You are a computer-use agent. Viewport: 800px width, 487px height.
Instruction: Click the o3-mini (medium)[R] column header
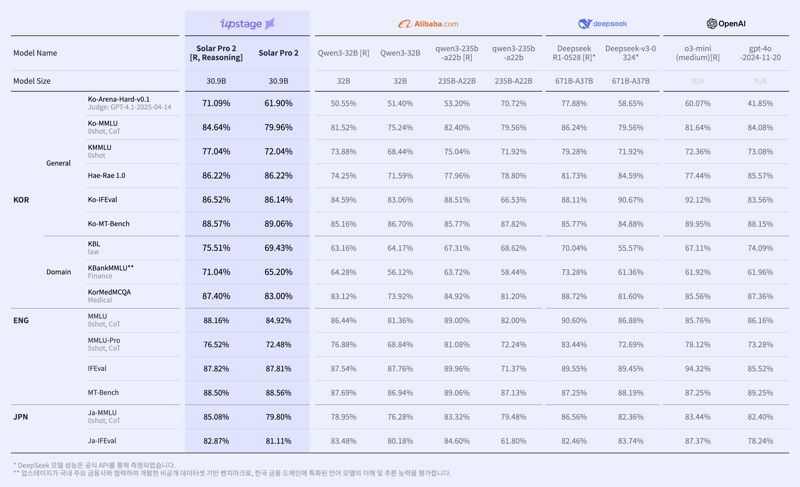[697, 53]
